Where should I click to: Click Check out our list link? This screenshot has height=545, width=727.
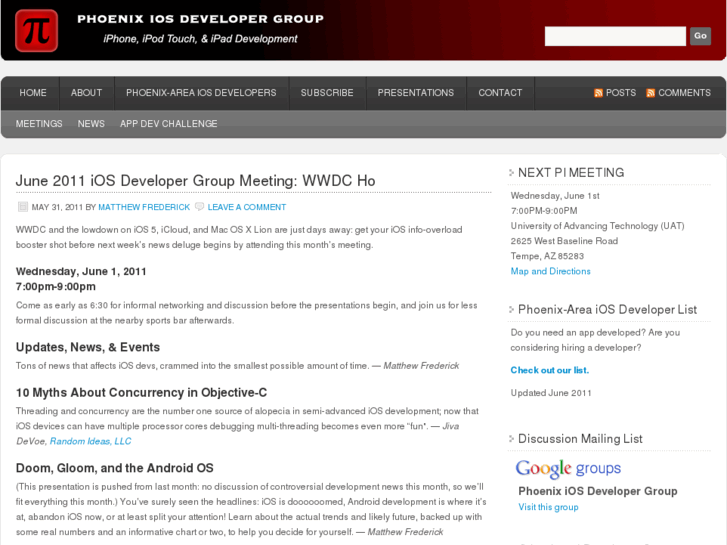click(x=549, y=370)
